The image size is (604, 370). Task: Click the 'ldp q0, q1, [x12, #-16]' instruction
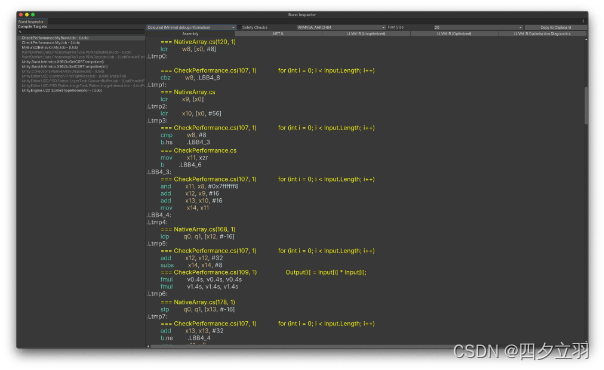[197, 236]
